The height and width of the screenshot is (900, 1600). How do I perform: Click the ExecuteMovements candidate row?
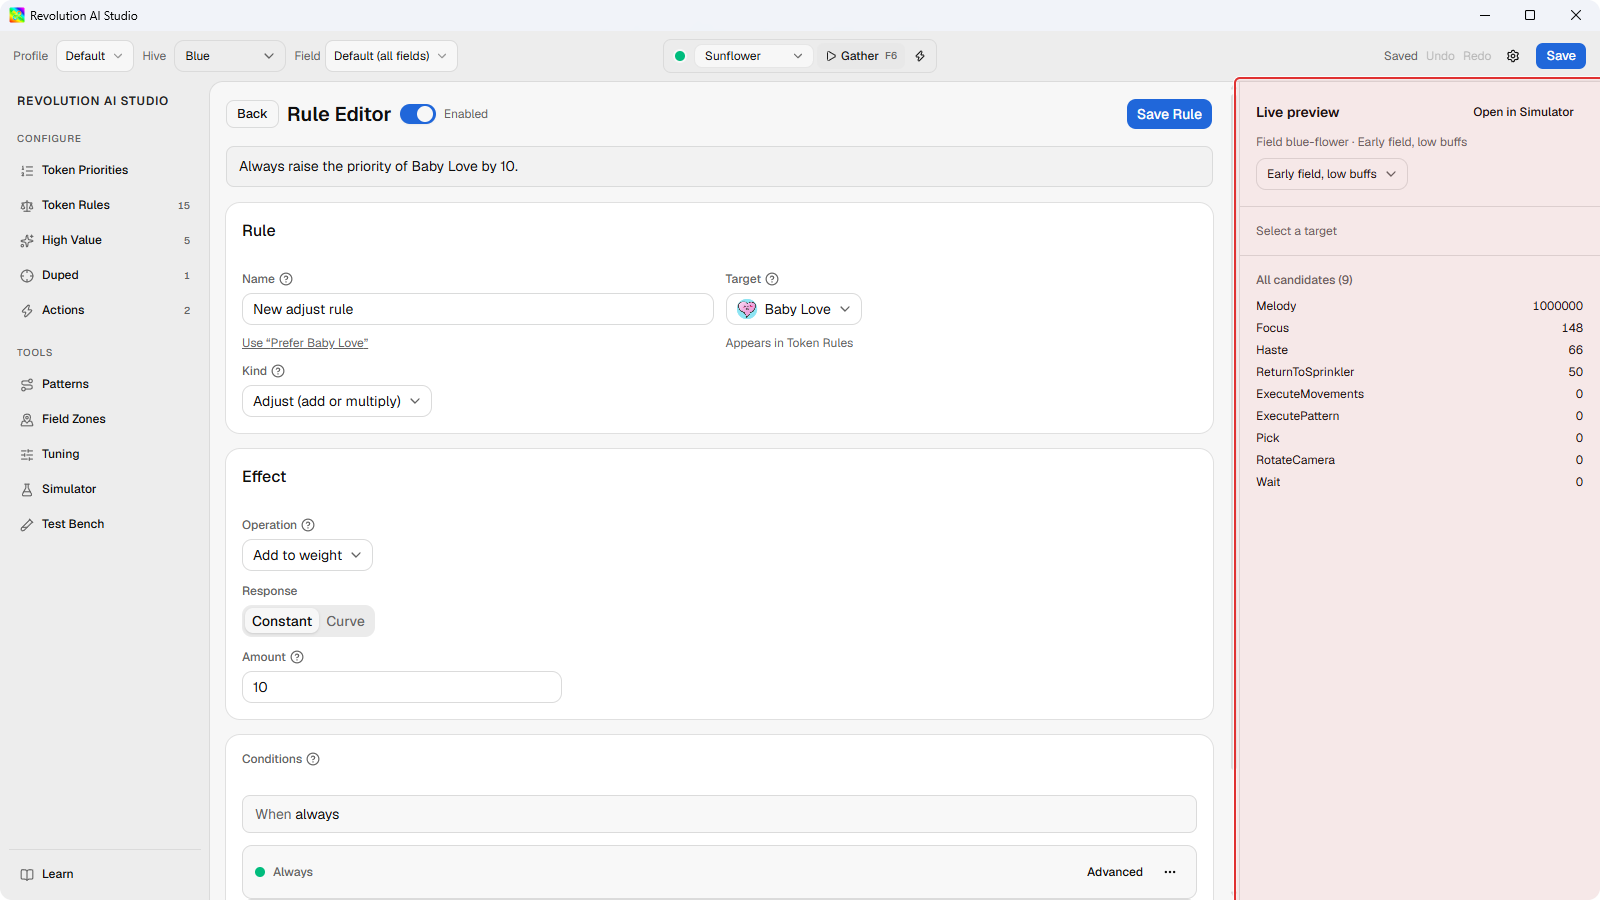tap(1419, 394)
